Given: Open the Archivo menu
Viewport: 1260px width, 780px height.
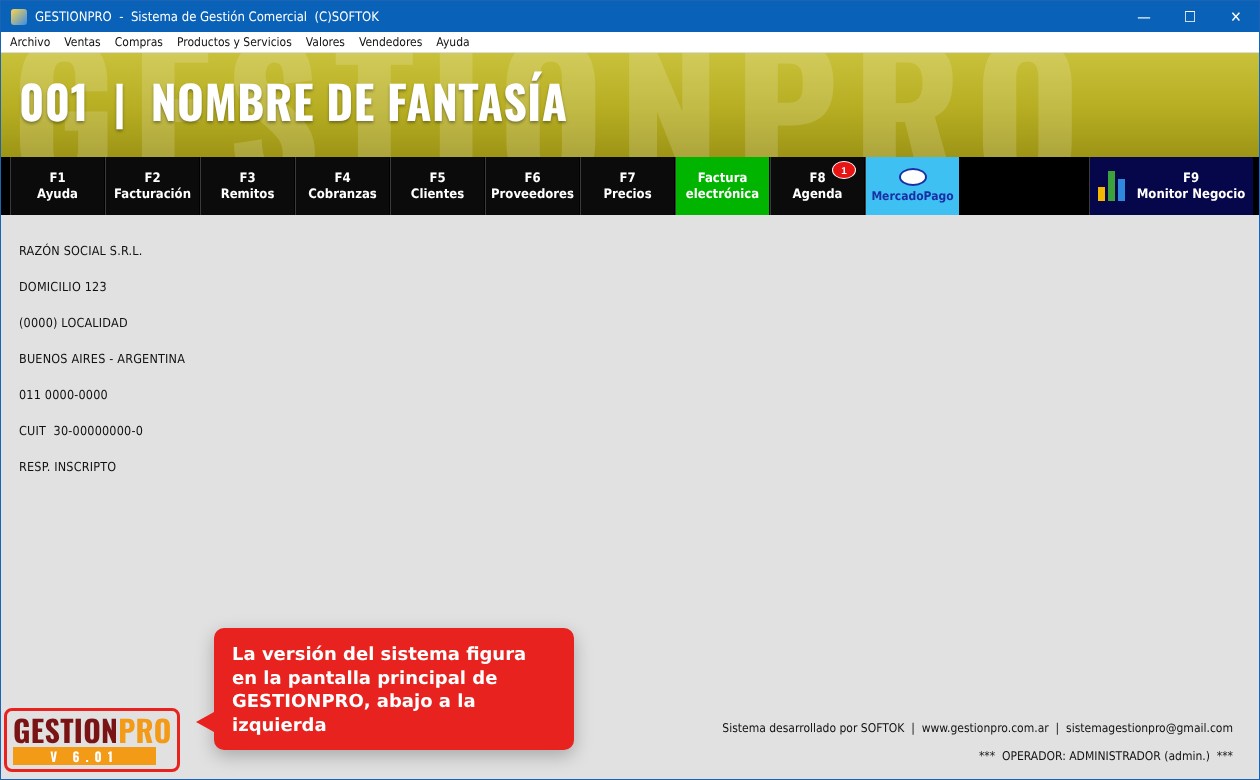Looking at the screenshot, I should pos(30,42).
